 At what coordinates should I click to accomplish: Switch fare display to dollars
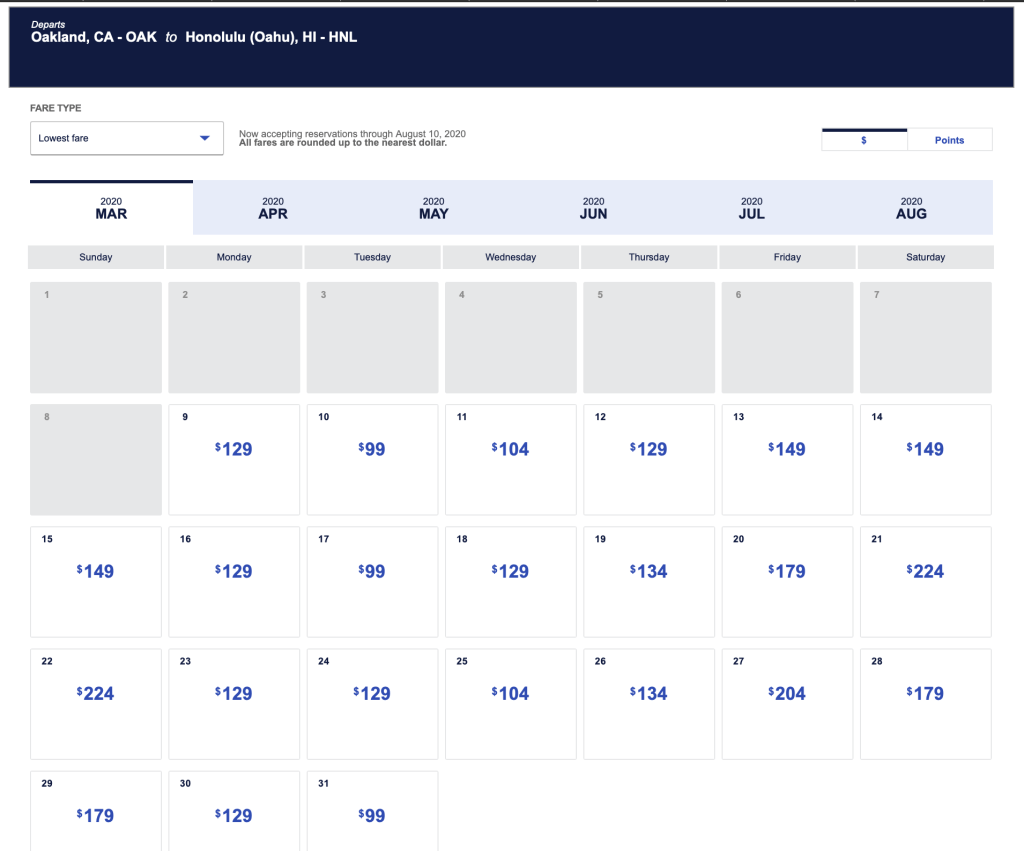pos(864,140)
